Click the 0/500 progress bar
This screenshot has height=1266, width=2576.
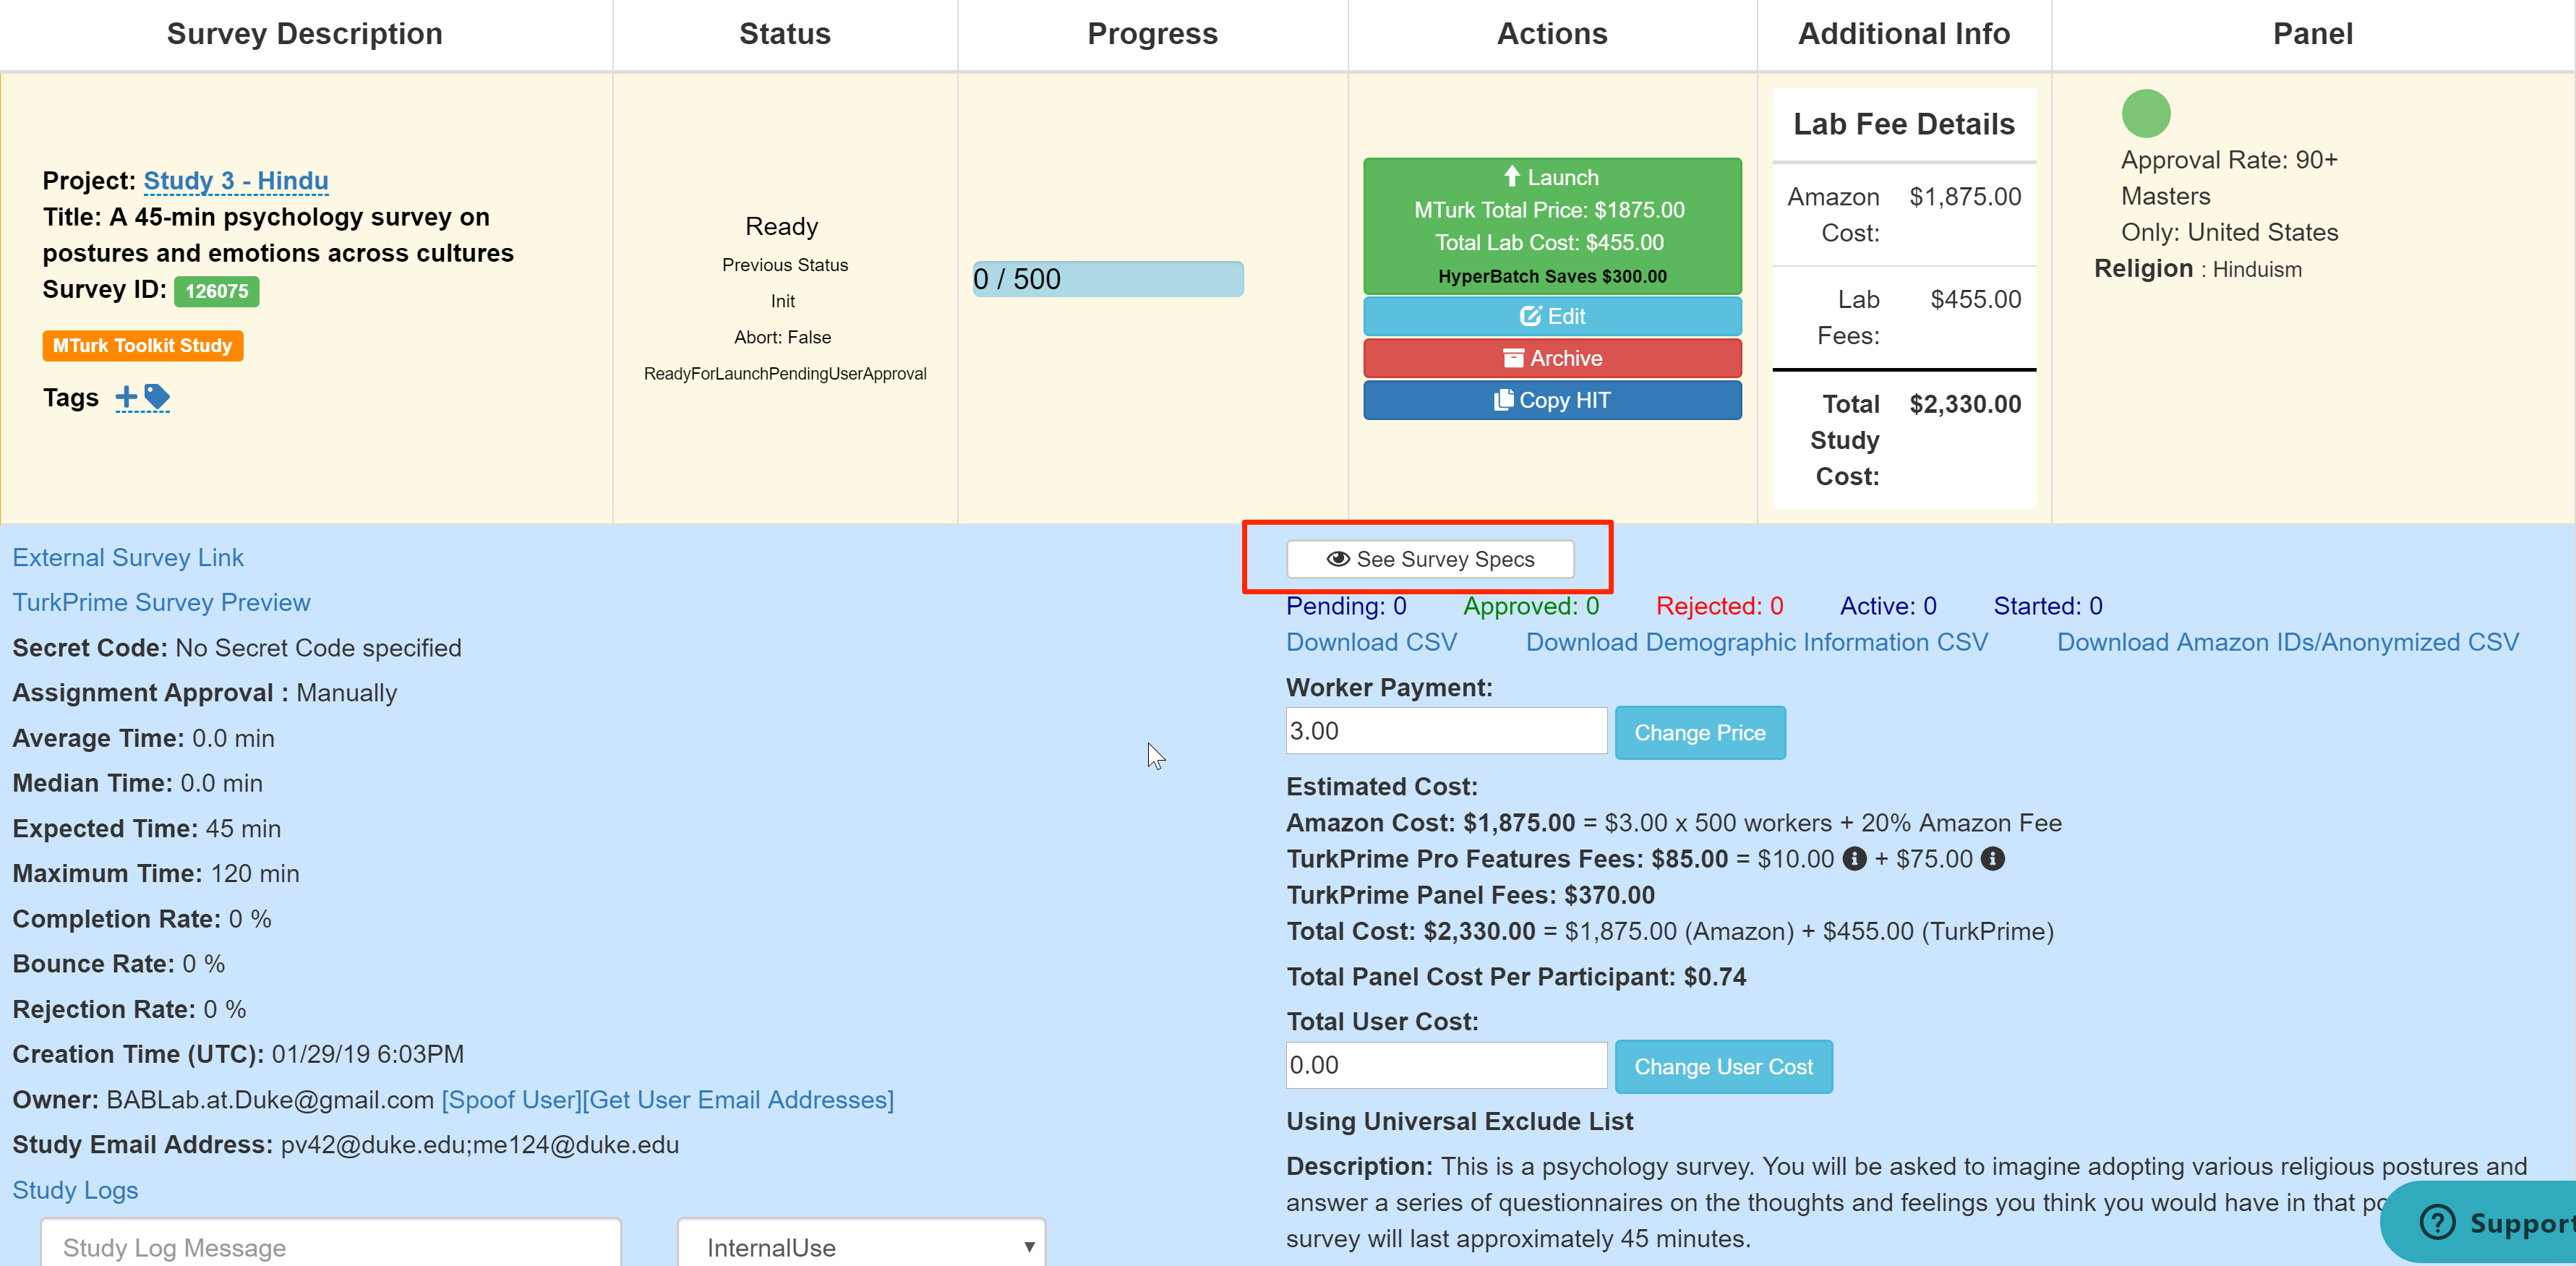[x=1108, y=278]
